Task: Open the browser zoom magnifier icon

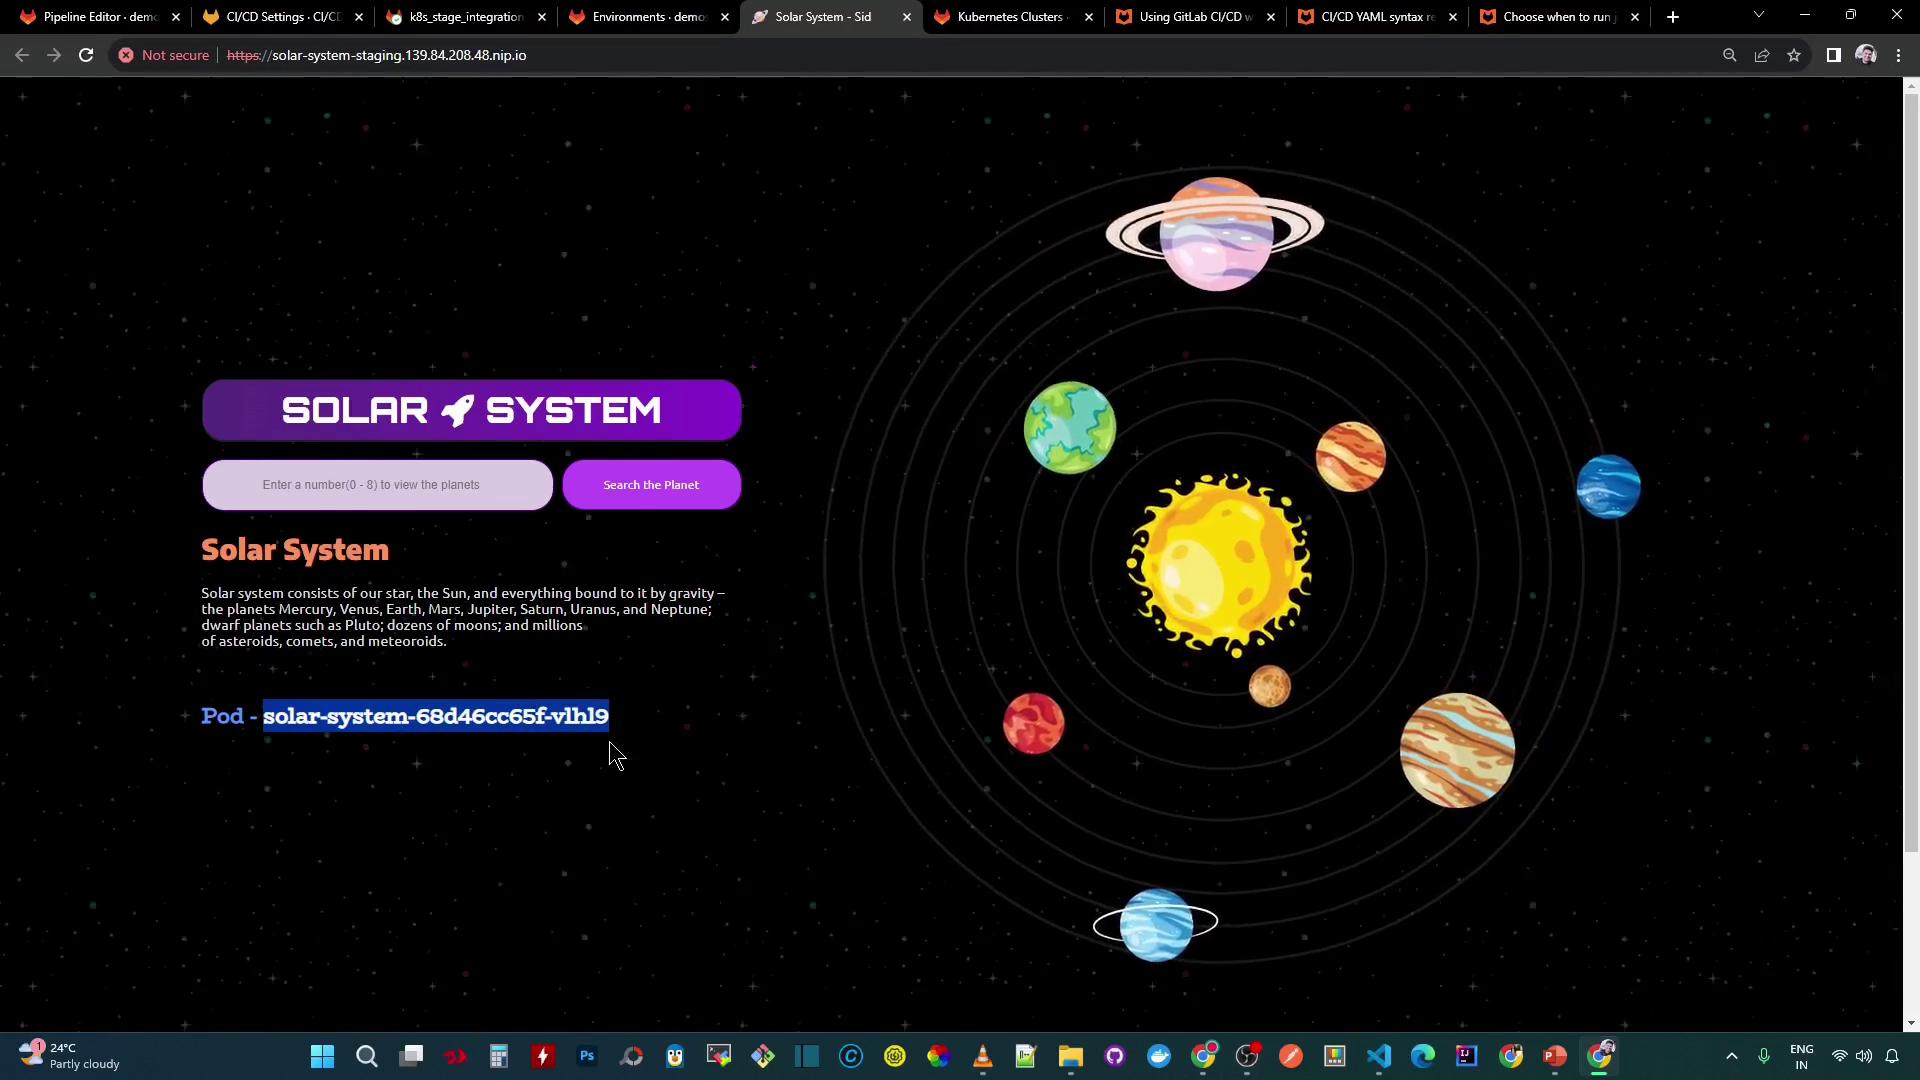Action: pyautogui.click(x=1729, y=55)
